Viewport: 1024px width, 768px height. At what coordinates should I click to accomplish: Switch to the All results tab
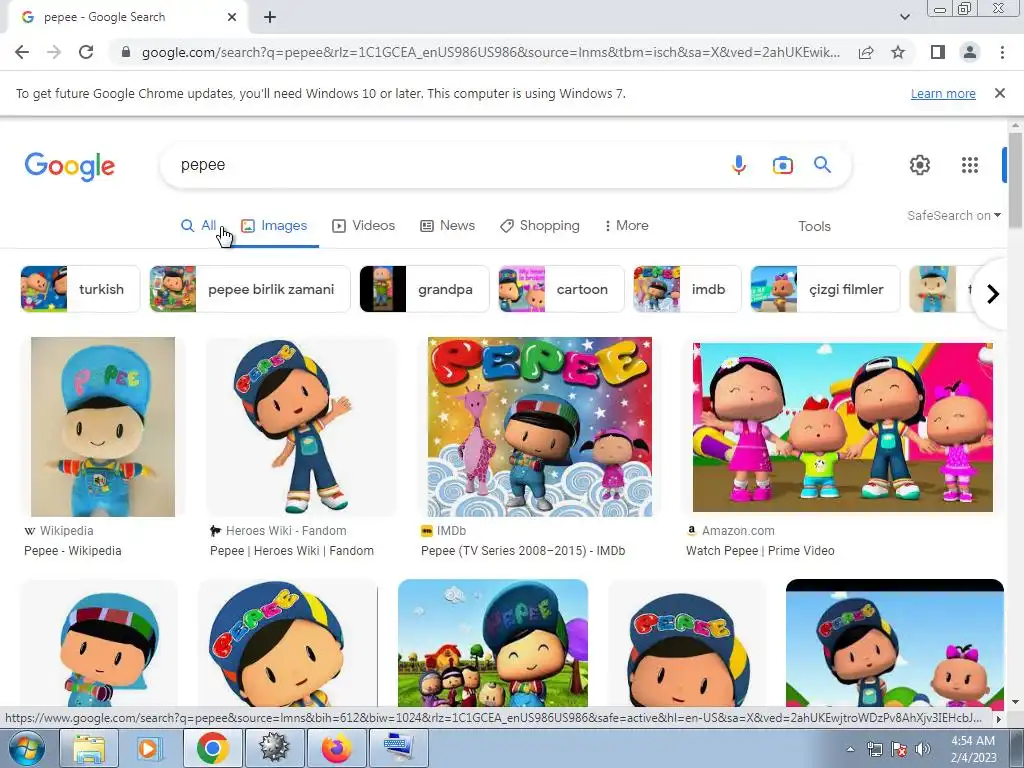tap(199, 226)
